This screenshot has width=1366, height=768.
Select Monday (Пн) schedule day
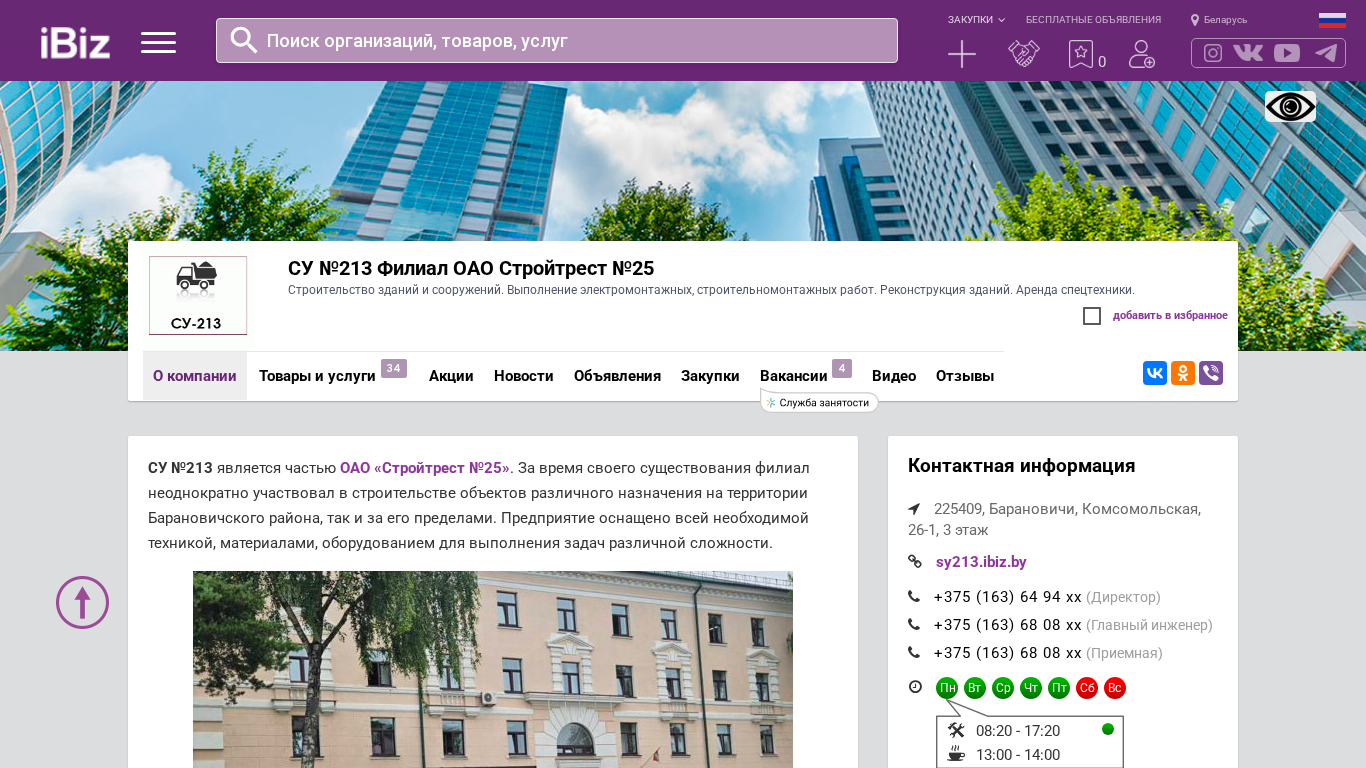point(947,688)
